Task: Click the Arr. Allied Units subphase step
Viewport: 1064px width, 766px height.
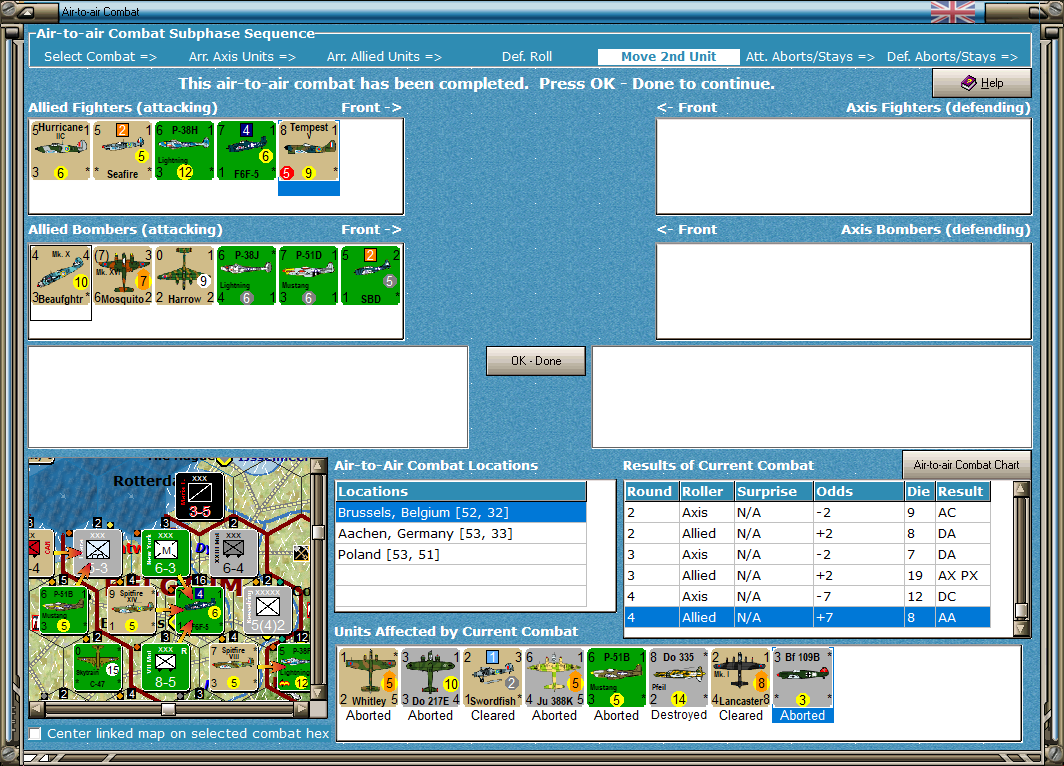Action: tap(384, 57)
